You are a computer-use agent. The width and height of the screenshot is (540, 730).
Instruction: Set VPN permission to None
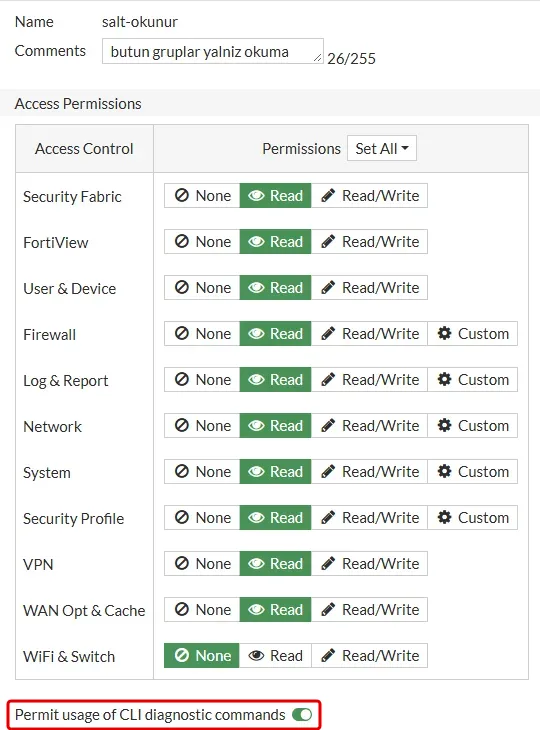pos(202,564)
